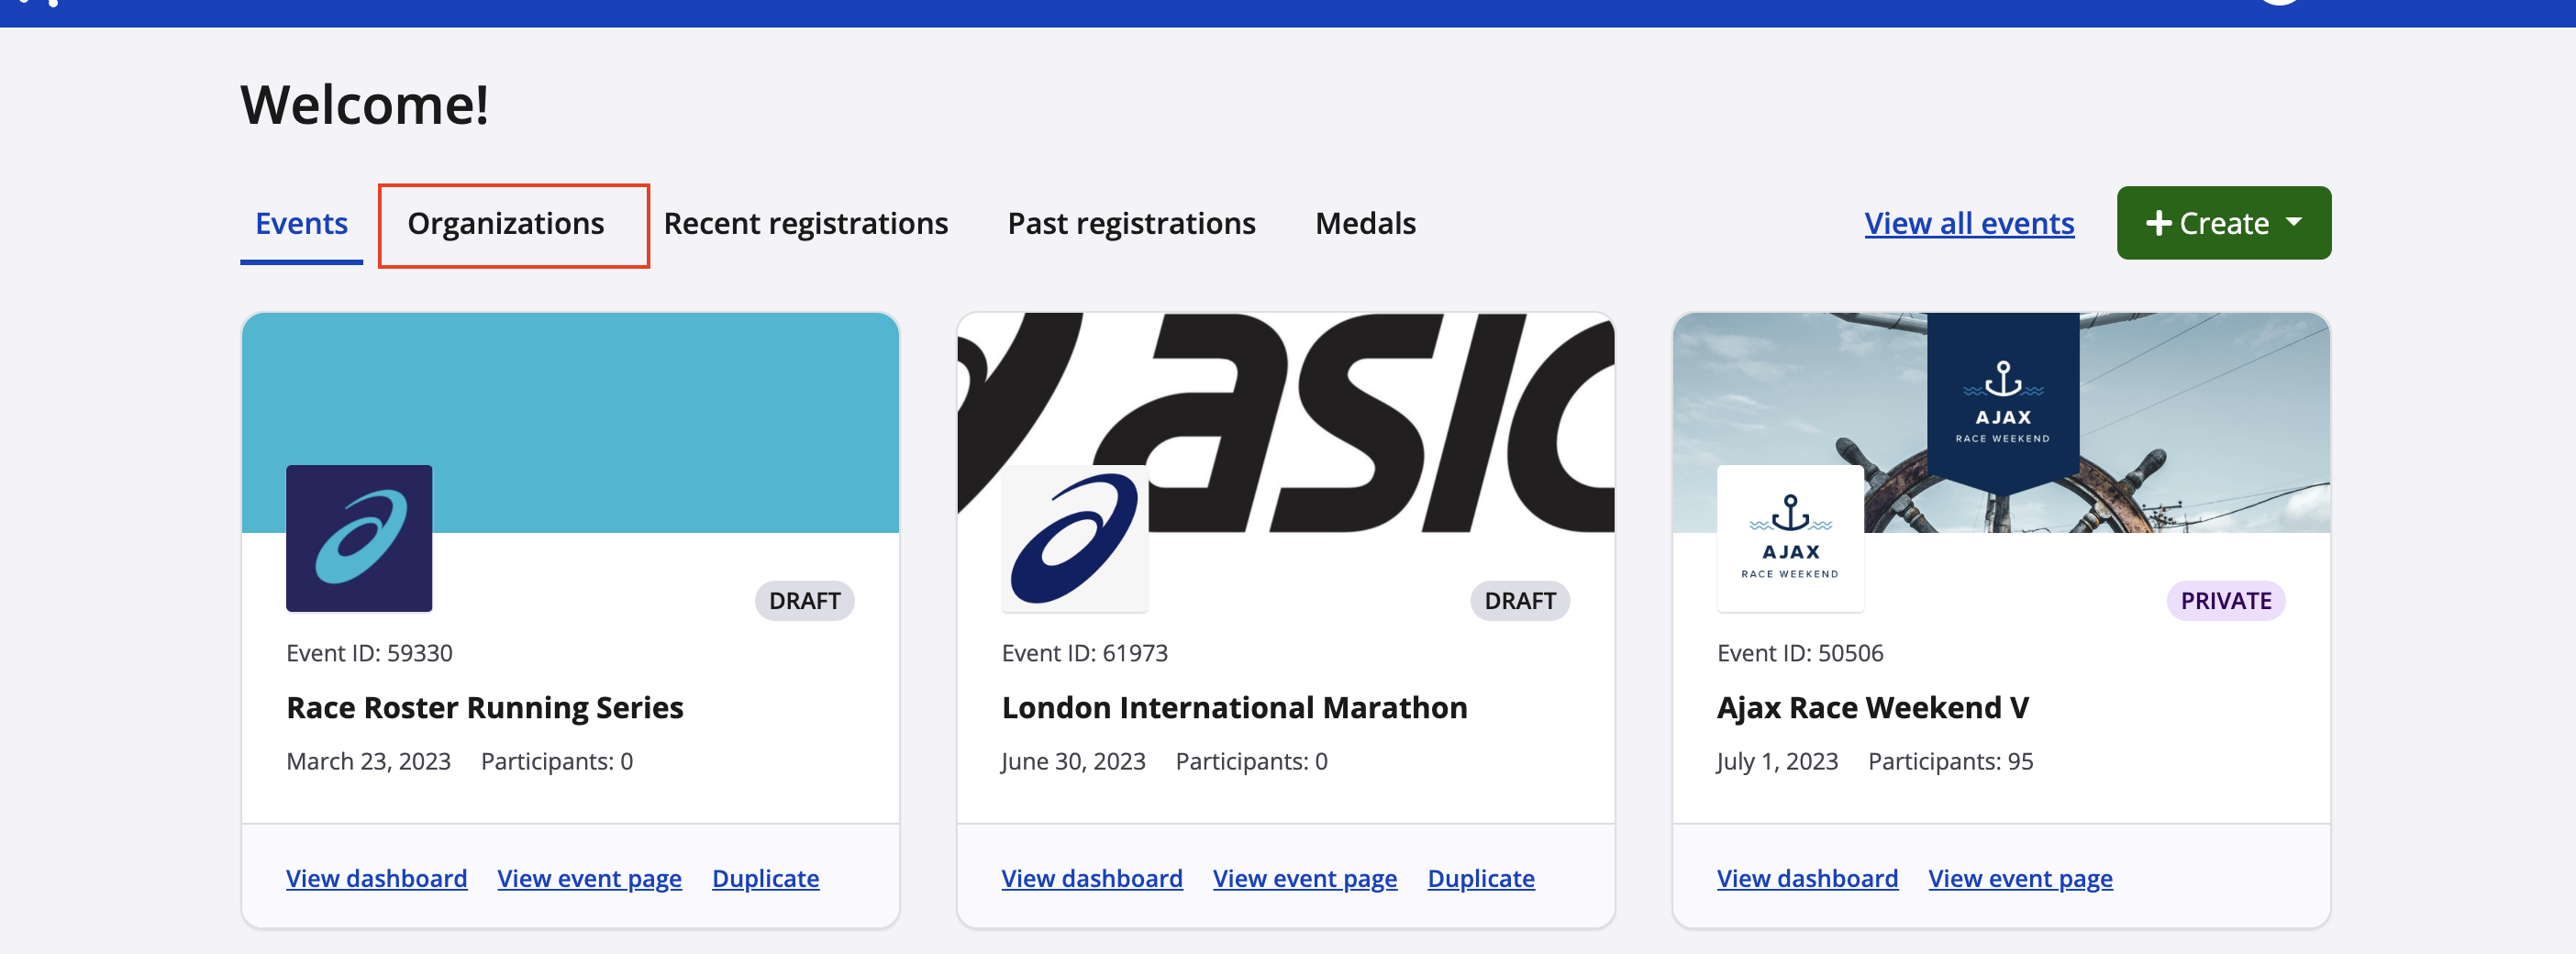Open the Create dropdown button
Image resolution: width=2576 pixels, height=954 pixels.
(x=2223, y=223)
